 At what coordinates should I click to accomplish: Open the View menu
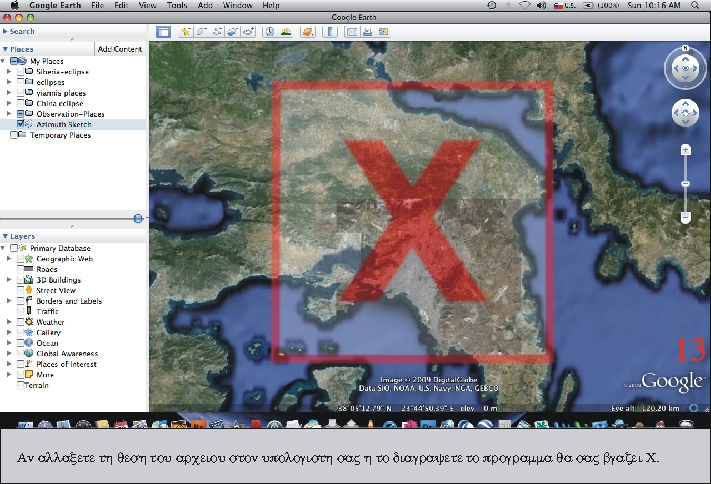pos(147,5)
